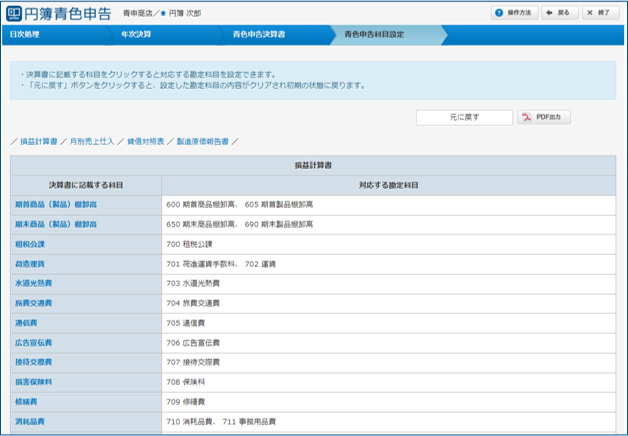Click the 消耗品費 account item
Image resolution: width=628 pixels, height=436 pixels.
pyautogui.click(x=30, y=422)
